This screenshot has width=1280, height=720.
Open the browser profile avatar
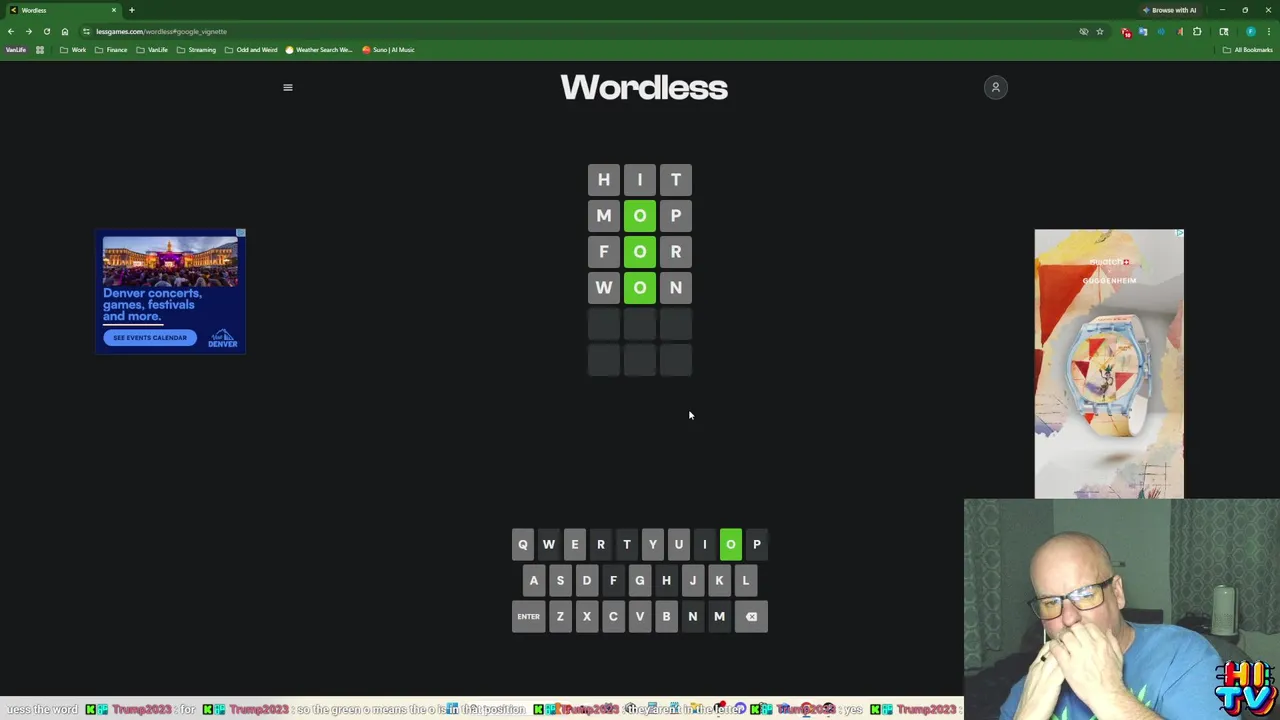pos(1250,31)
